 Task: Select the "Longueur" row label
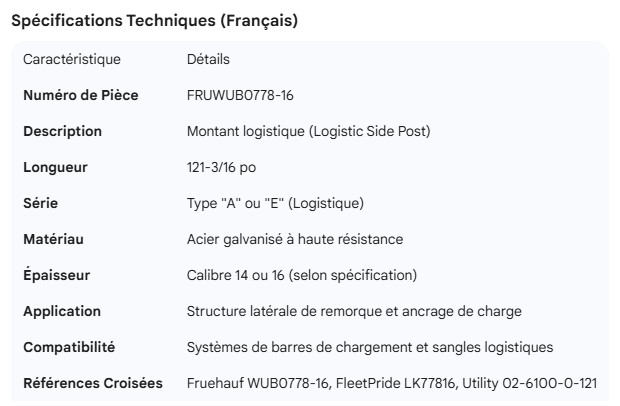pos(55,167)
